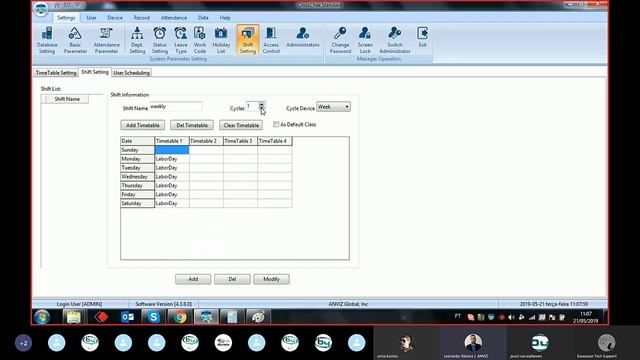Switch to User Scheduling tab
This screenshot has height=360, width=640.
[x=131, y=73]
